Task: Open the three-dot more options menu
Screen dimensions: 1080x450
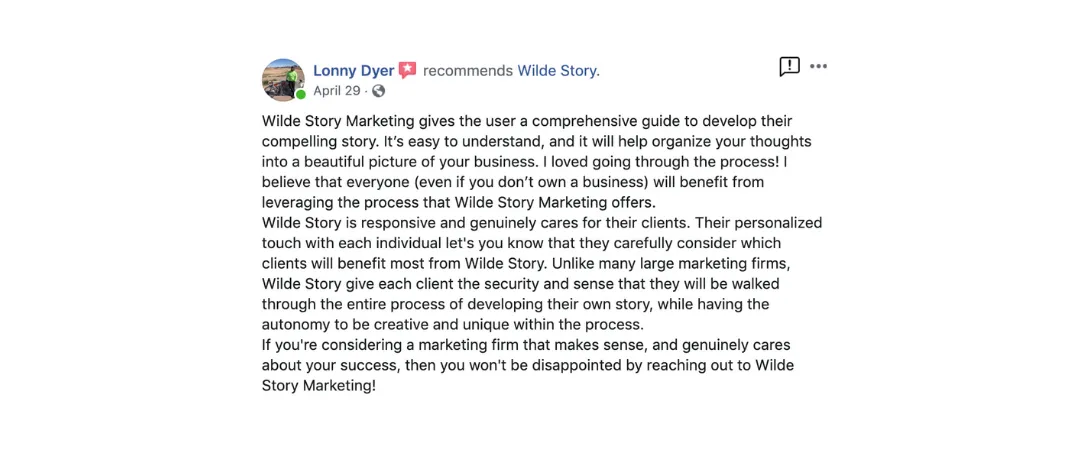Action: pos(818,67)
